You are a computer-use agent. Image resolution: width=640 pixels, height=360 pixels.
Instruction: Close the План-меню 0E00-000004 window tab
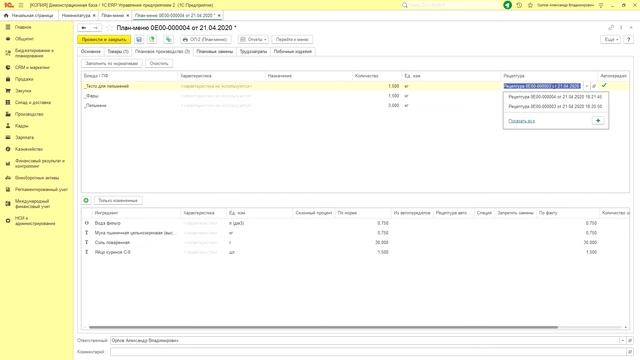tap(219, 16)
